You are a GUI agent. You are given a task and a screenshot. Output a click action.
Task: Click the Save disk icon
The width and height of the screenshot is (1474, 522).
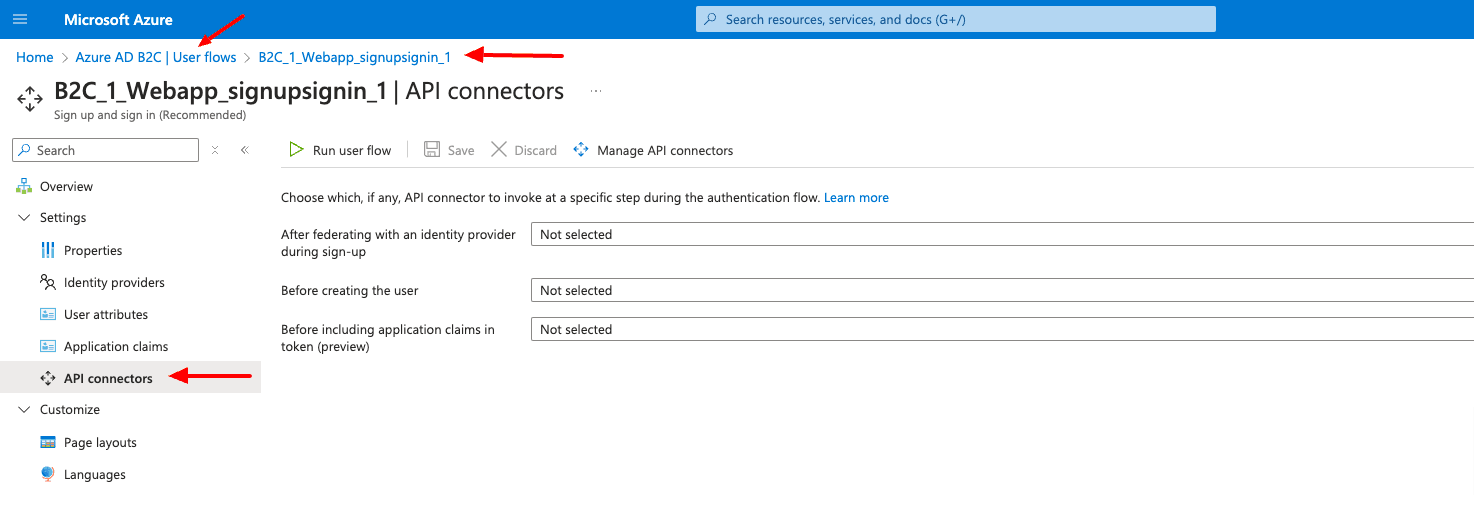tap(432, 150)
